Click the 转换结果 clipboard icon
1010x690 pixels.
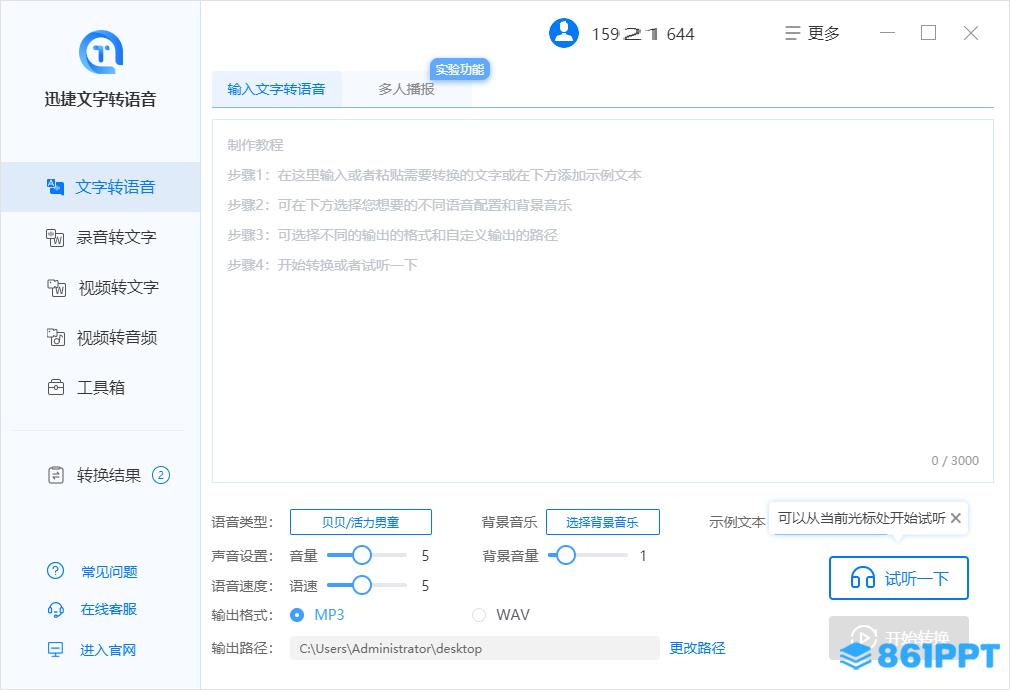tap(56, 475)
